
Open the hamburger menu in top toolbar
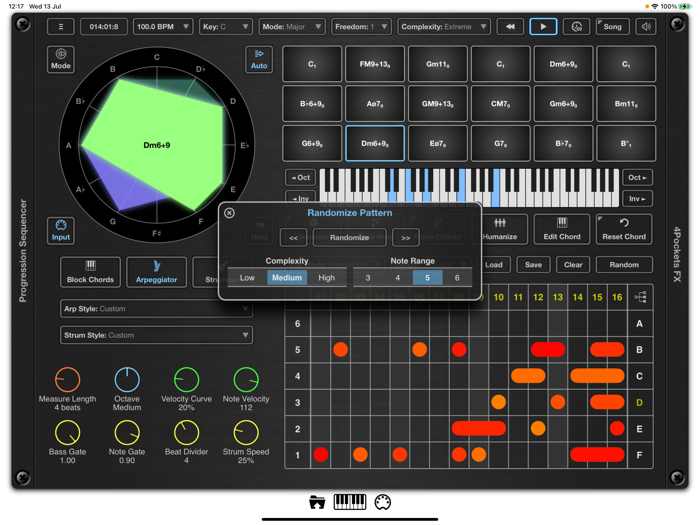(60, 27)
